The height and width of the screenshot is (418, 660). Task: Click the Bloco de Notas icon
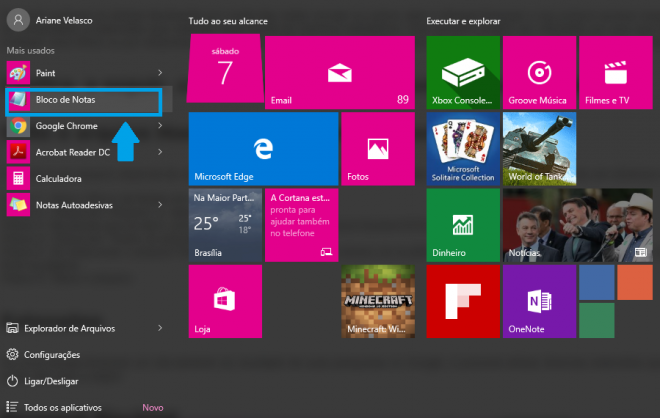point(18,100)
